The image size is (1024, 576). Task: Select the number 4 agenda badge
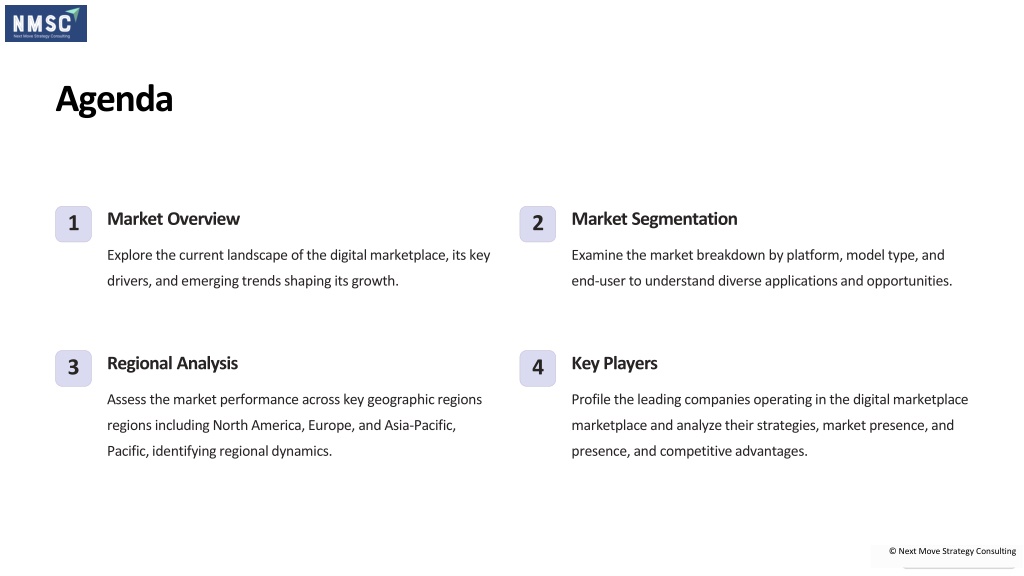coord(537,368)
